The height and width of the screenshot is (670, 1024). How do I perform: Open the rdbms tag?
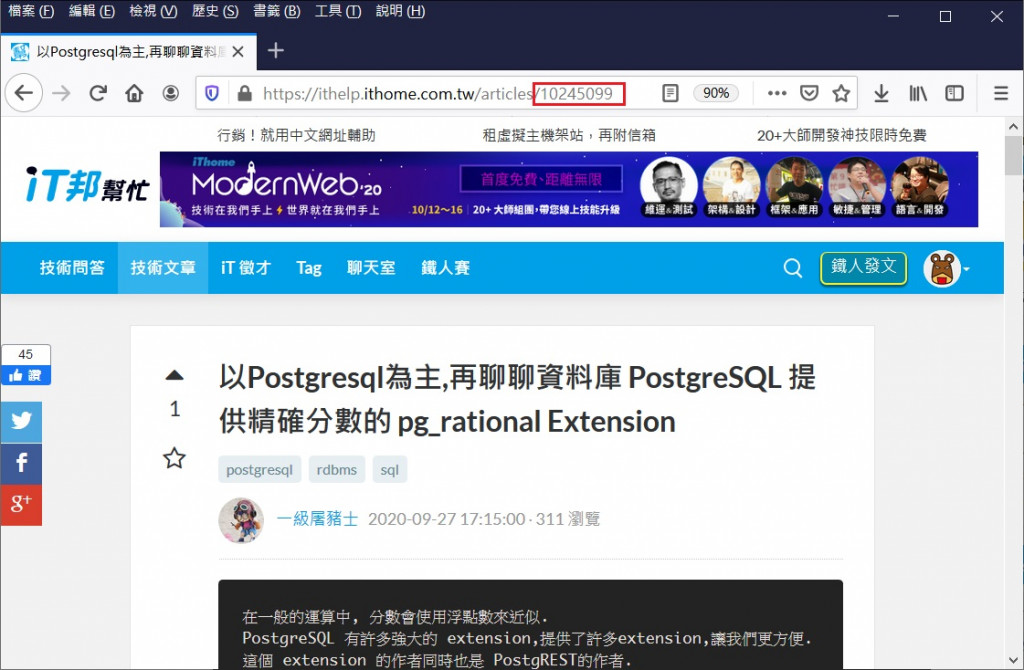[x=336, y=470]
